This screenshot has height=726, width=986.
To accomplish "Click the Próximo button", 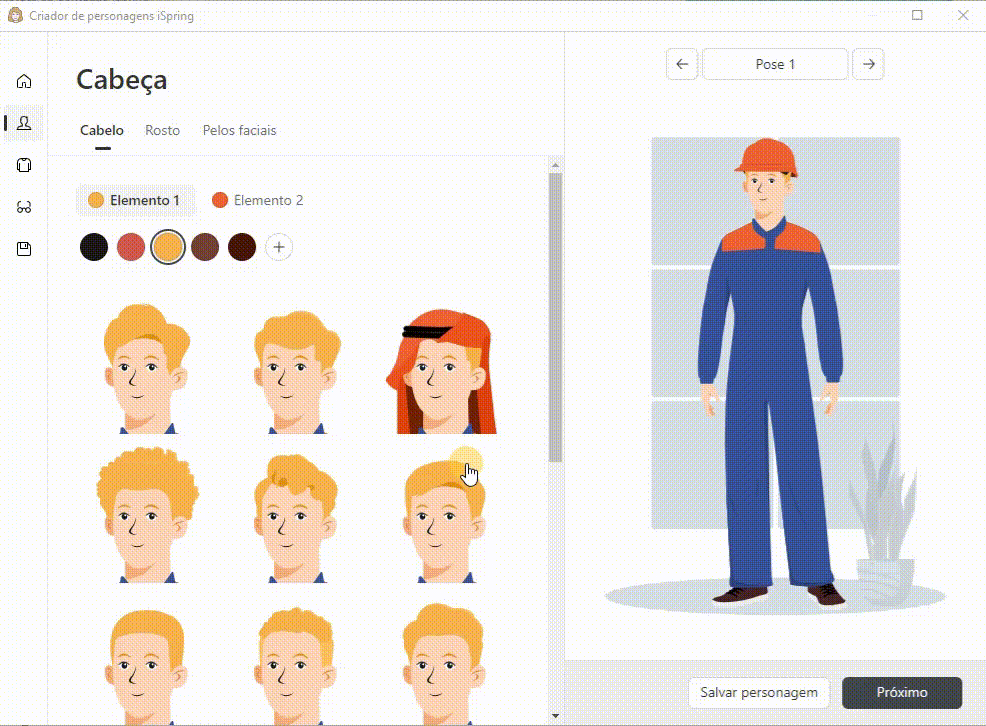I will point(902,693).
